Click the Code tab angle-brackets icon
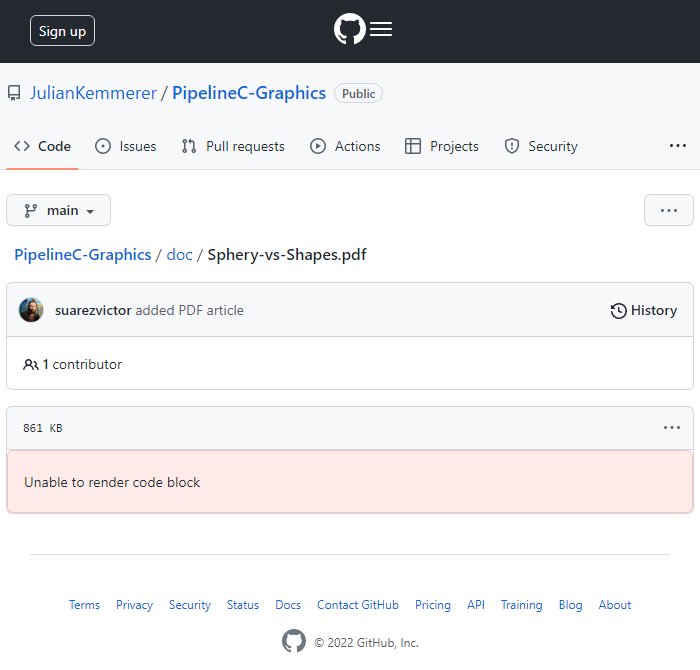This screenshot has height=670, width=700. [22, 146]
